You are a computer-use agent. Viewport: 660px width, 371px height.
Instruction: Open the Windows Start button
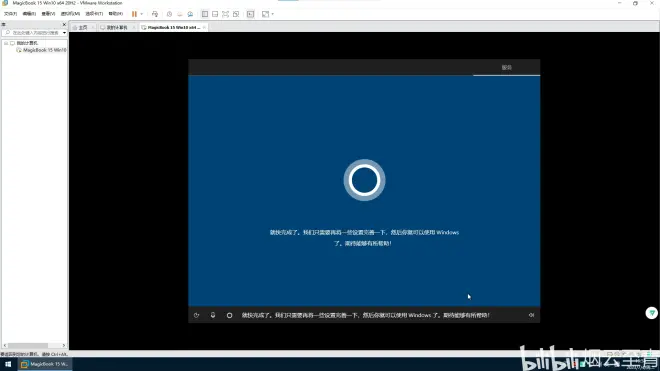(x=8, y=364)
